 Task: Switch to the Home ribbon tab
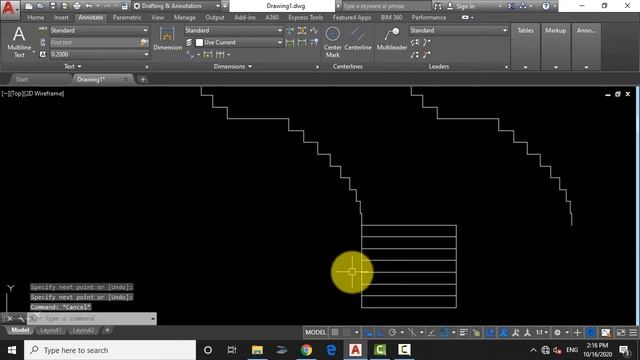coord(36,18)
